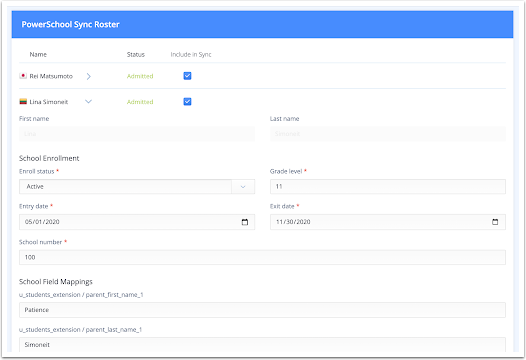This screenshot has width=526, height=360.
Task: Open calendar picker icon in Entry date
Action: click(x=245, y=222)
